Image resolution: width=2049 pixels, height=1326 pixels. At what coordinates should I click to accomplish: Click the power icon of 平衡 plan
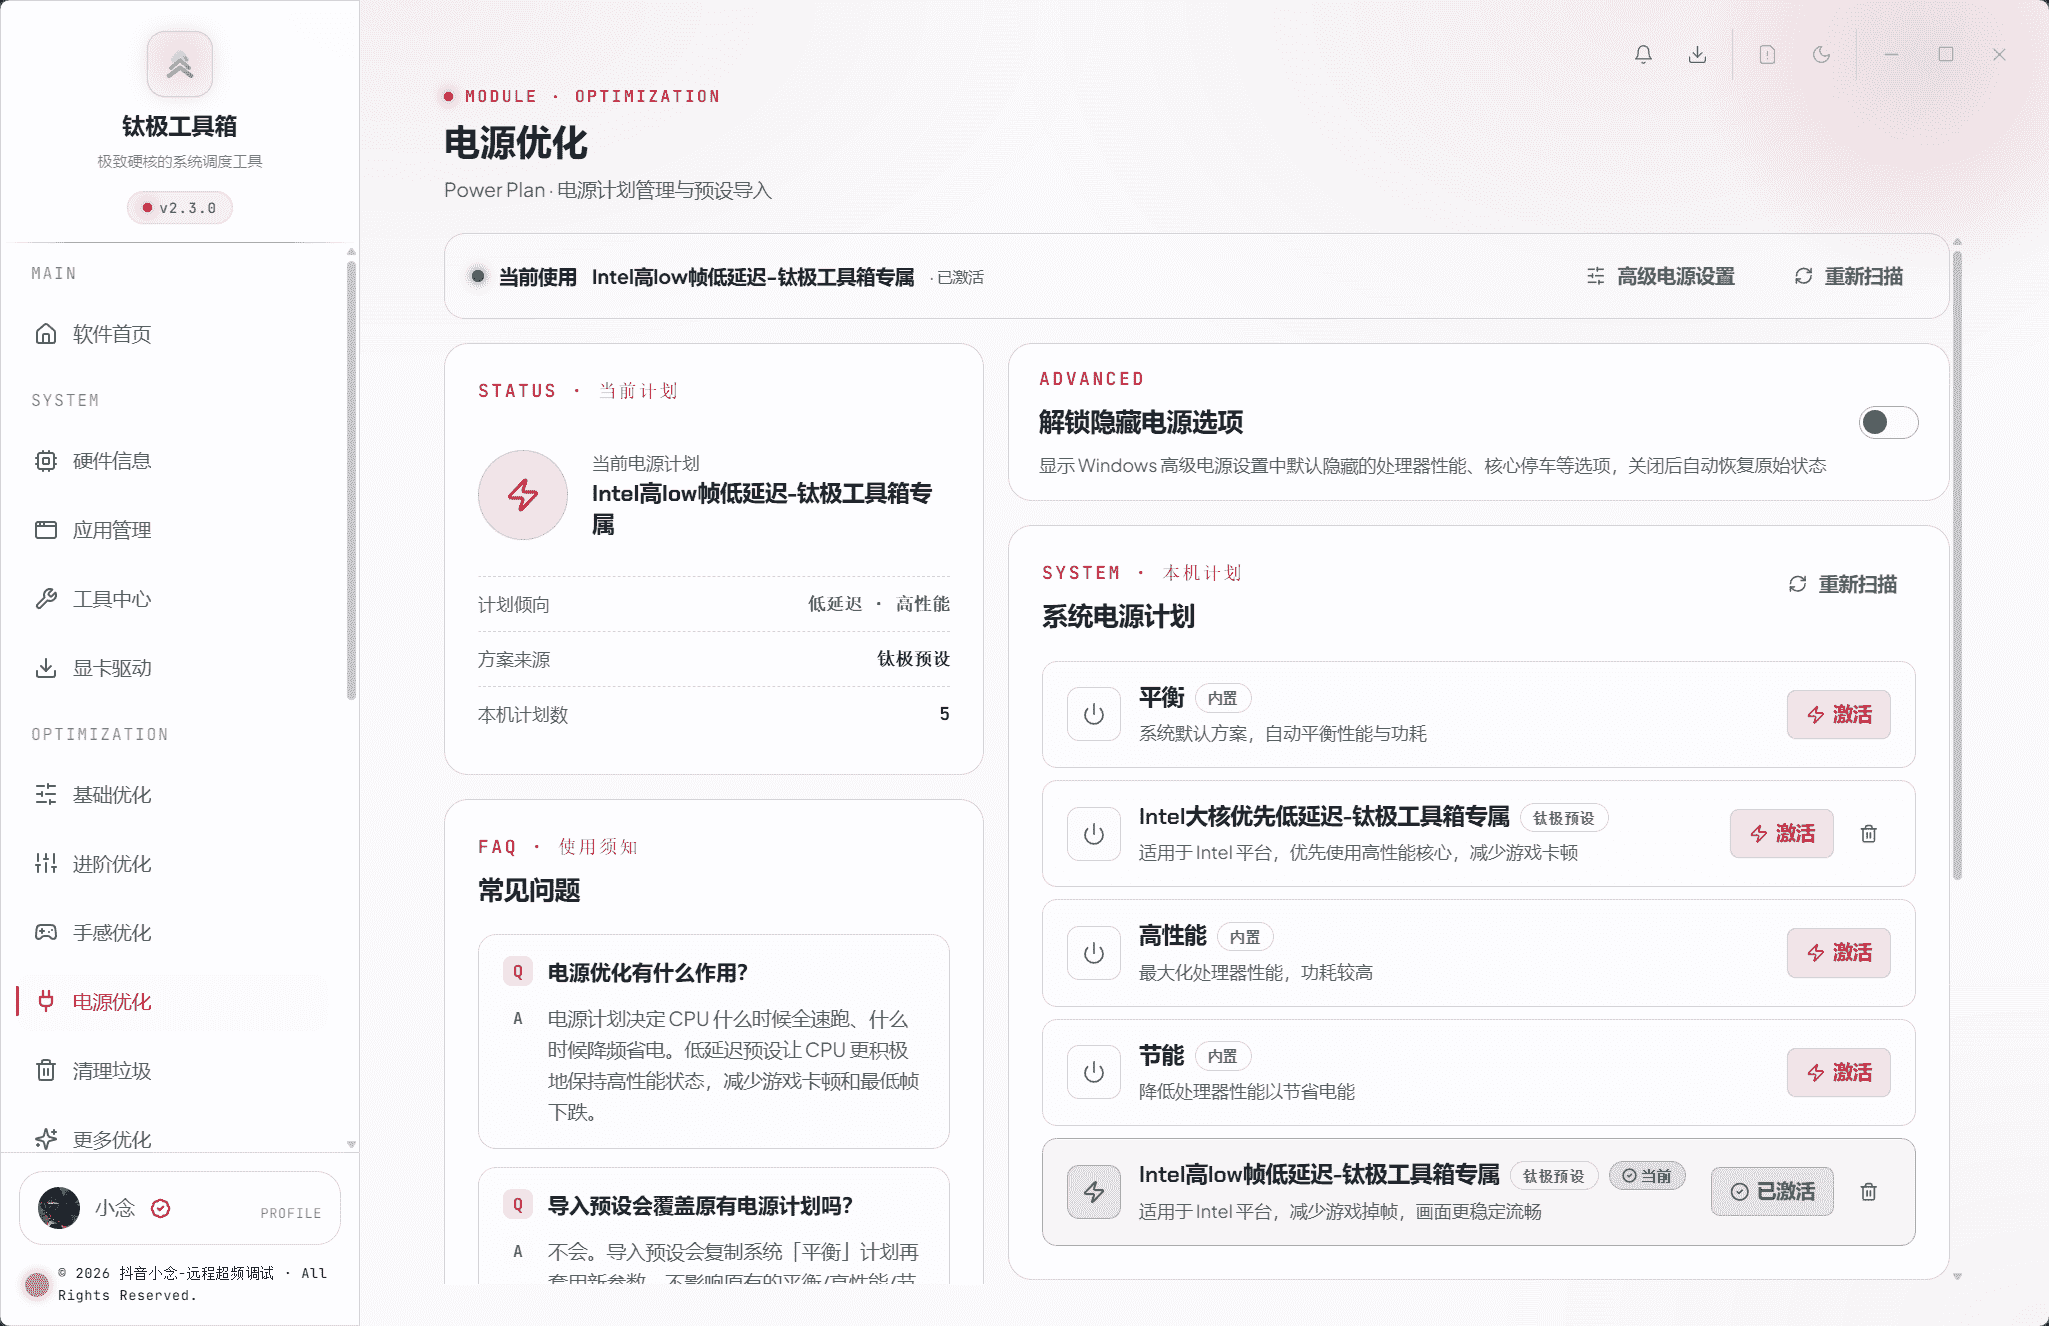click(1094, 715)
